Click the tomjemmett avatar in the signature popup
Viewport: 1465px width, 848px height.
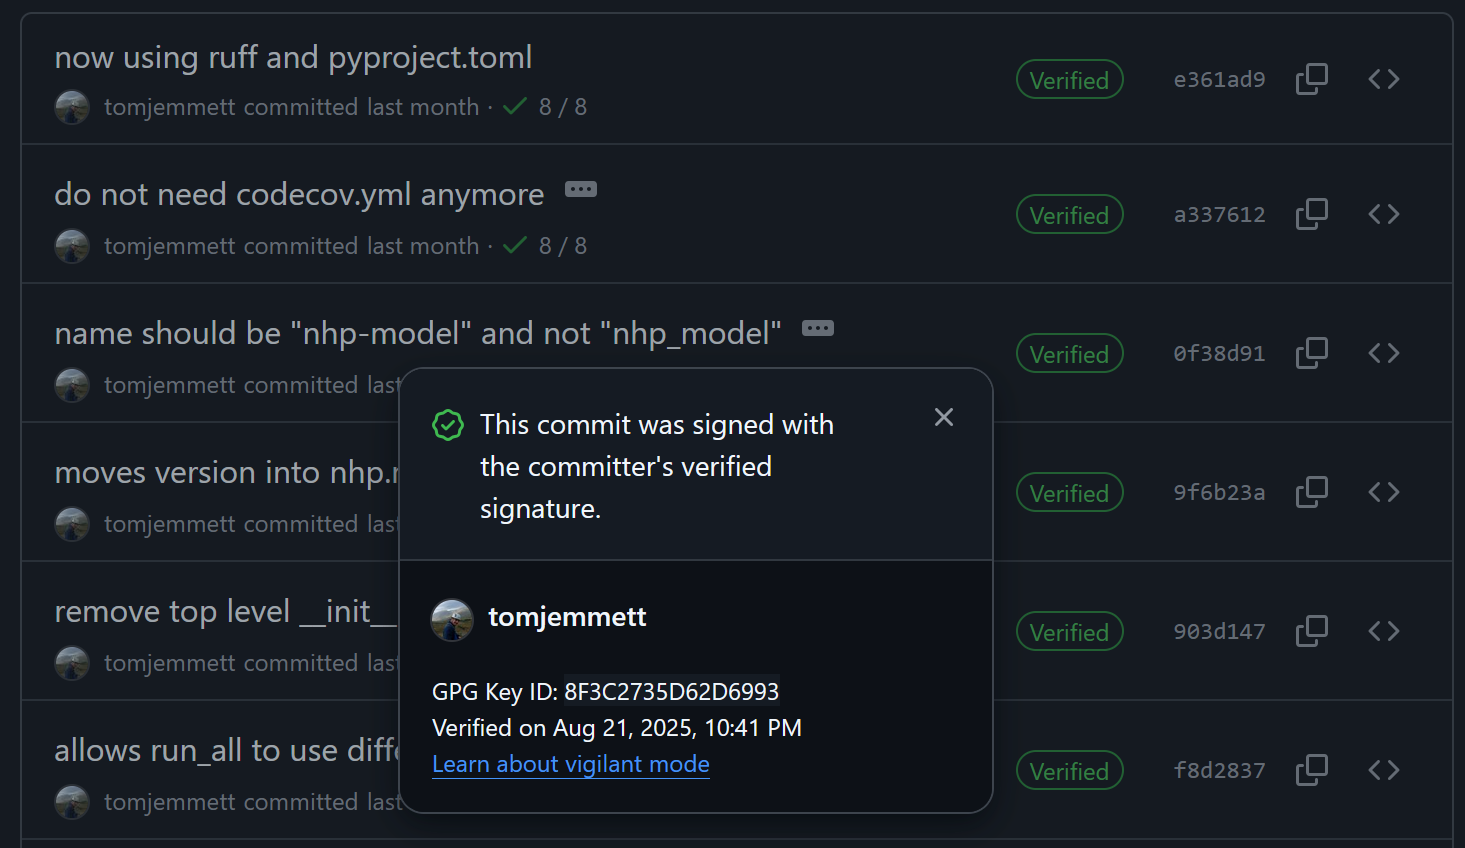[x=452, y=620]
